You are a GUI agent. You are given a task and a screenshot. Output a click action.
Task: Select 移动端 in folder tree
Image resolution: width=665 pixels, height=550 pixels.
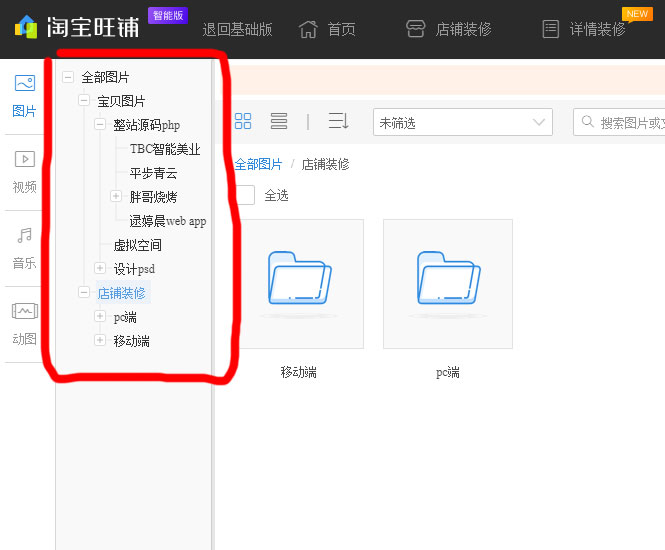131,341
